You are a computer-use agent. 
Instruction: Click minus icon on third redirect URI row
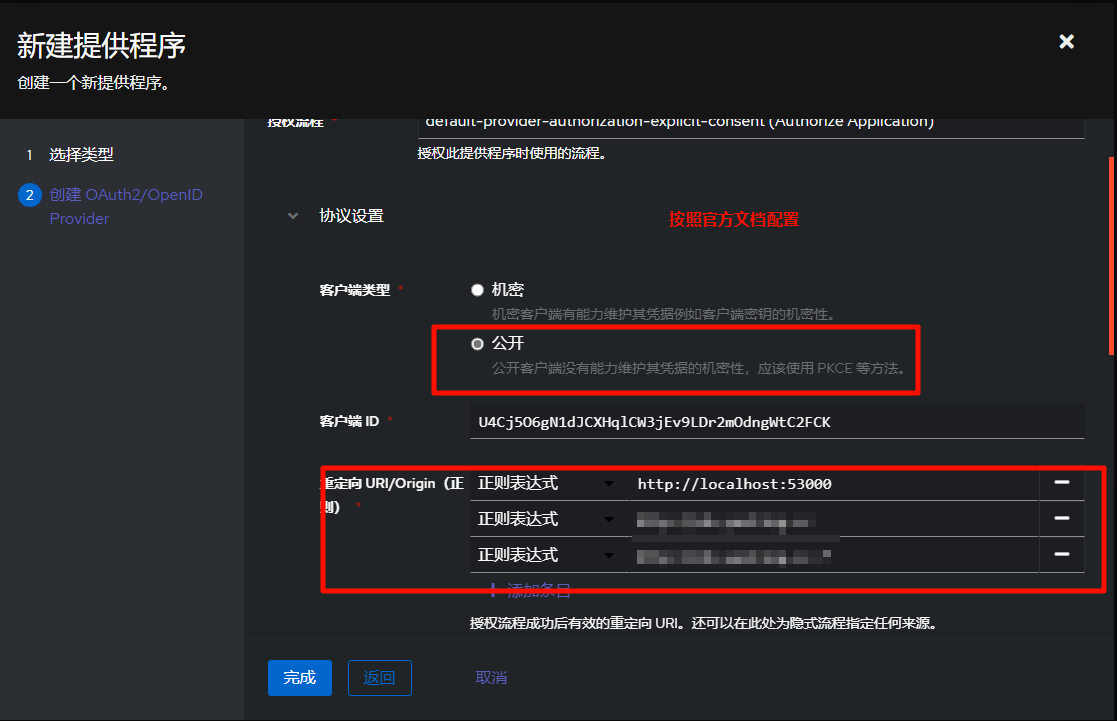[x=1062, y=554]
